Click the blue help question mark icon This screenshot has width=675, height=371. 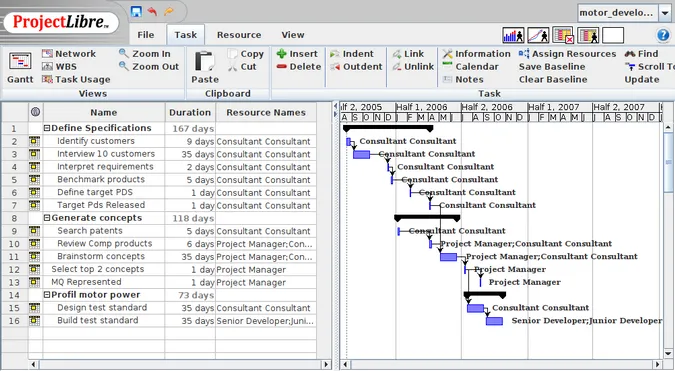click(663, 35)
